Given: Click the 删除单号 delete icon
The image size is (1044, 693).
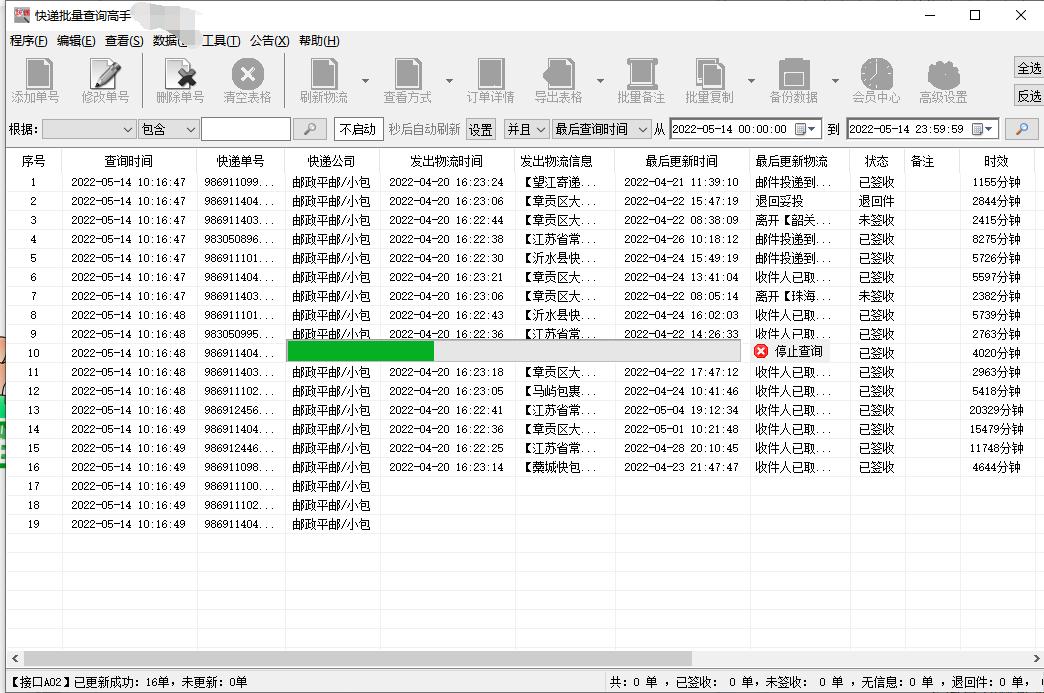Looking at the screenshot, I should tap(178, 80).
